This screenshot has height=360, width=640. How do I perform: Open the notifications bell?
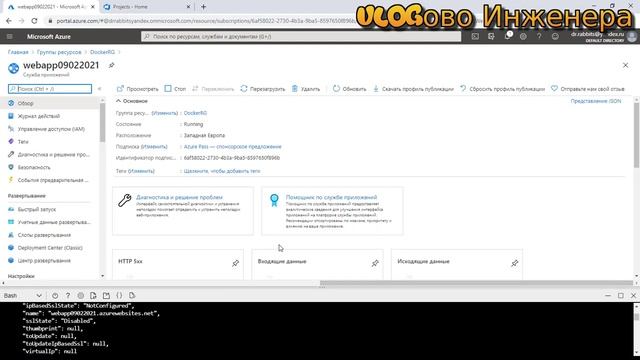click(x=507, y=36)
